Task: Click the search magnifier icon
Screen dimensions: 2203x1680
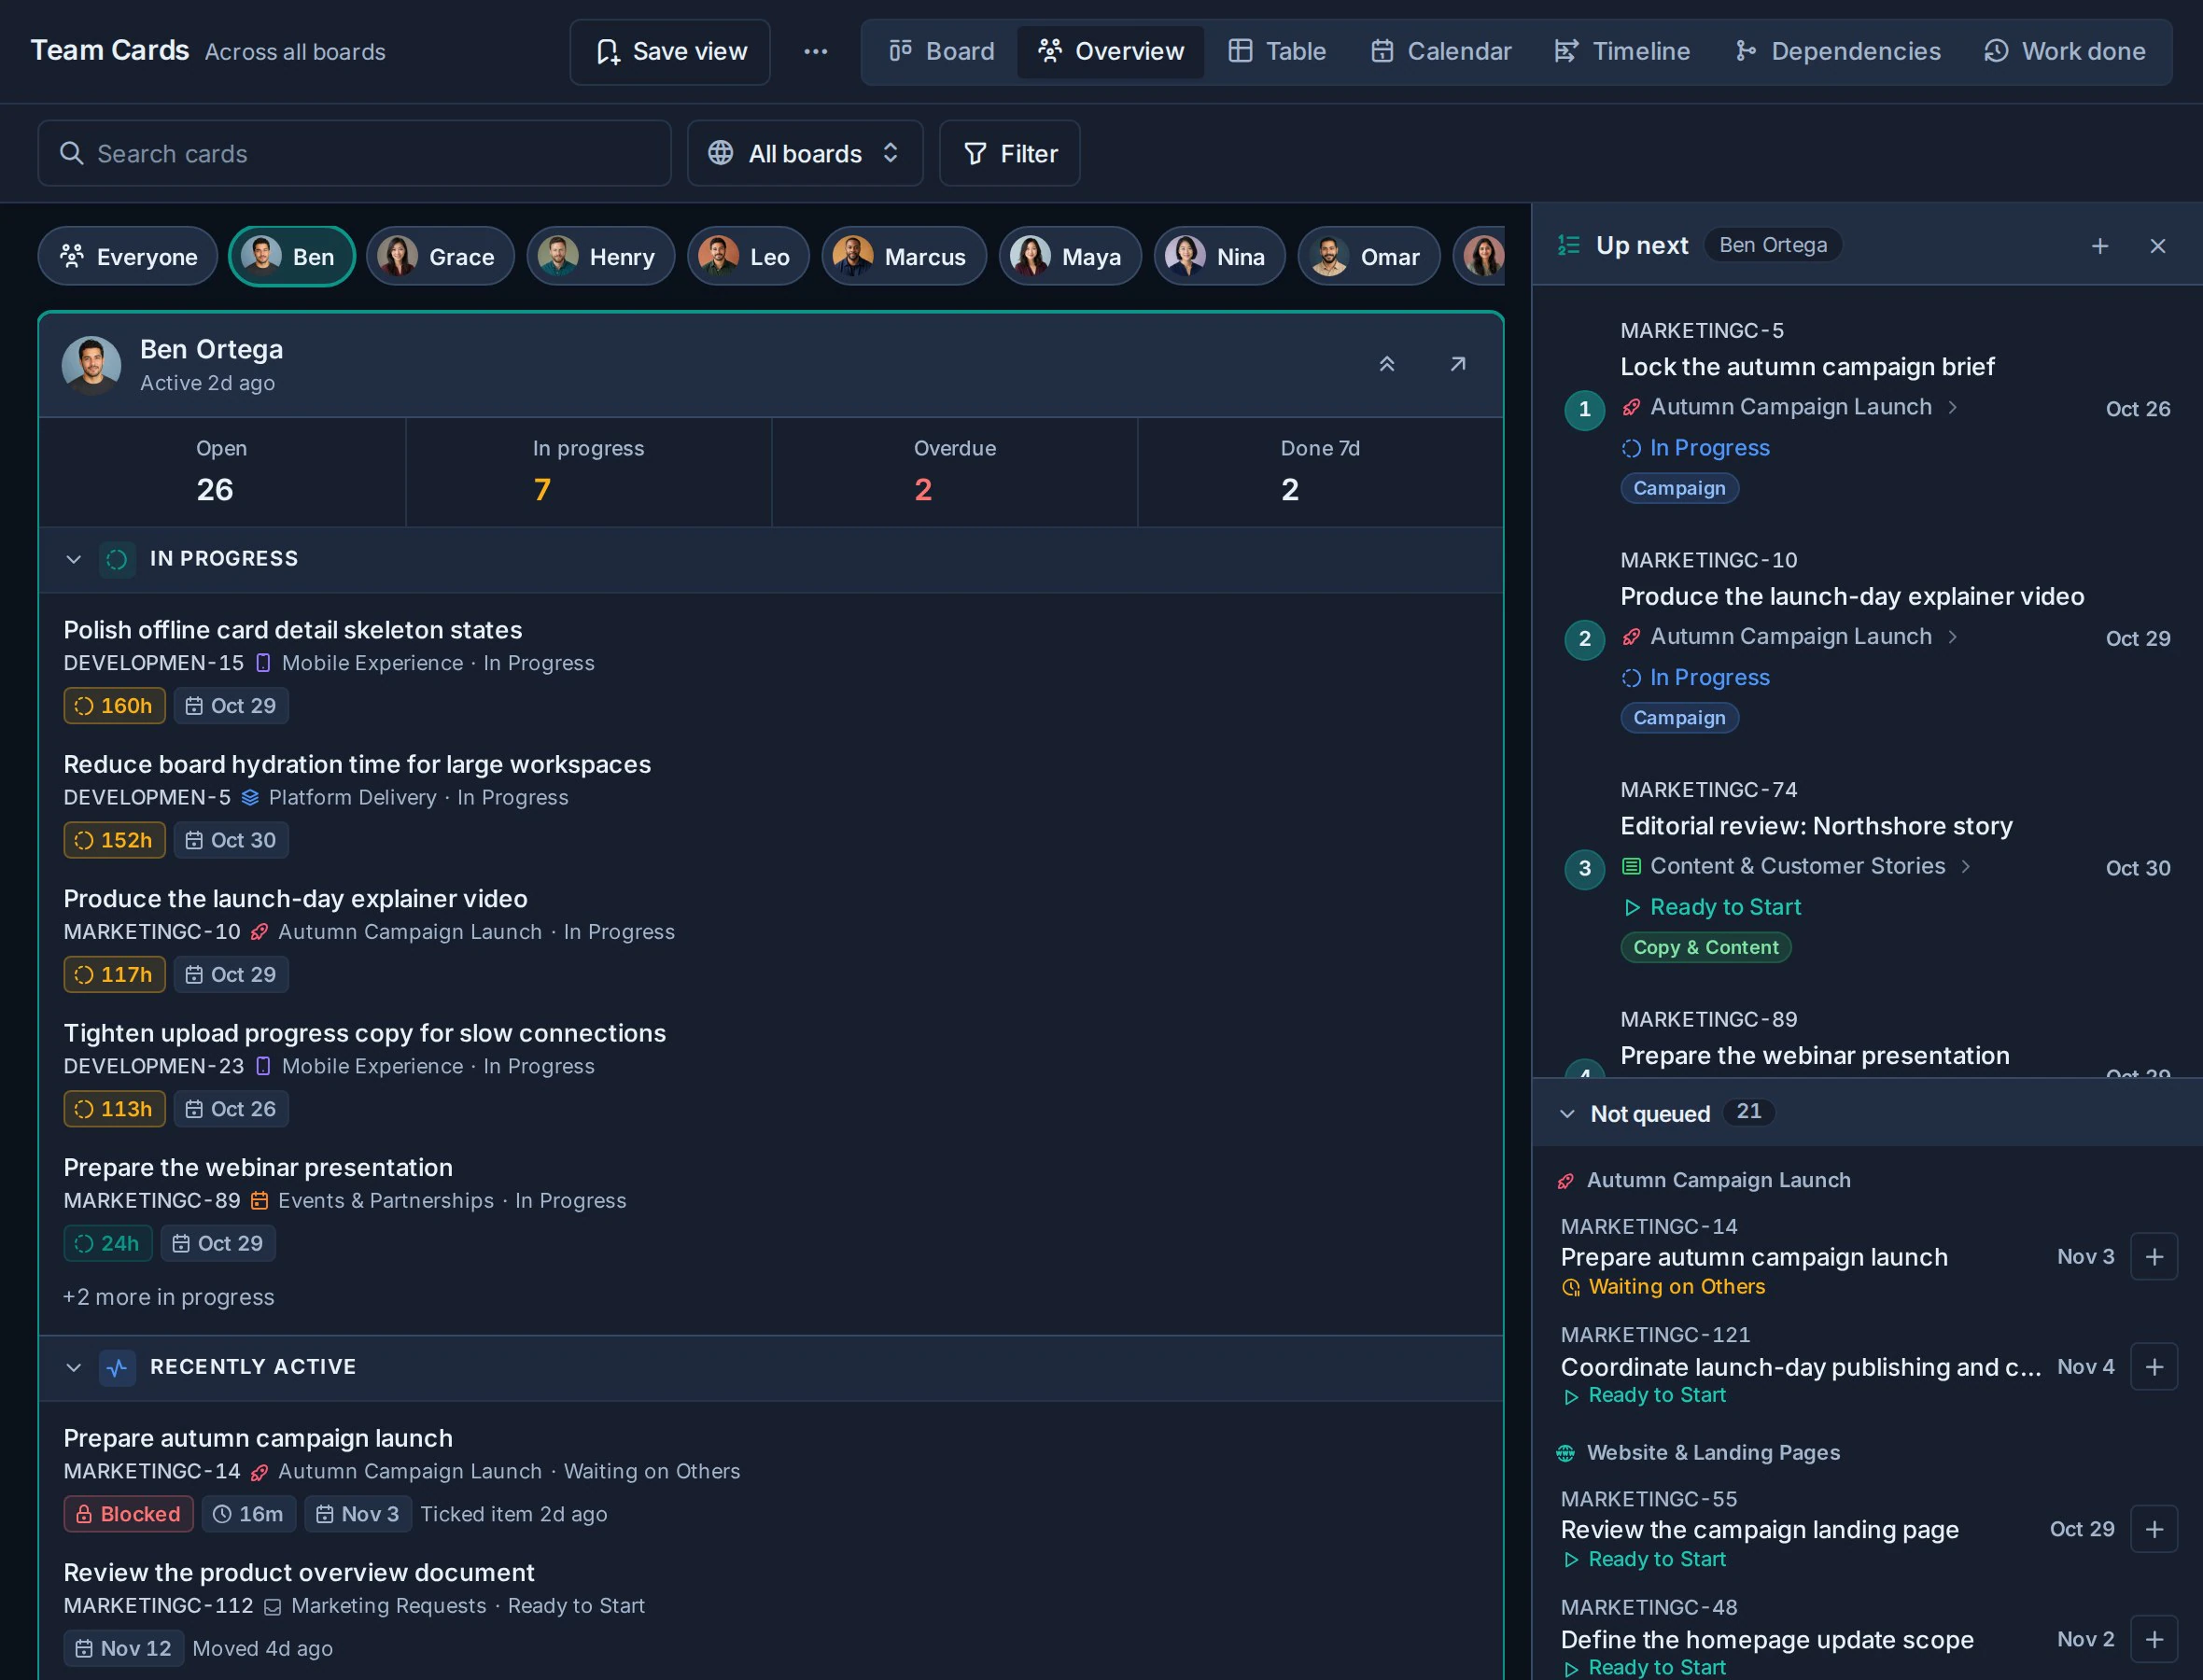Action: click(x=71, y=153)
